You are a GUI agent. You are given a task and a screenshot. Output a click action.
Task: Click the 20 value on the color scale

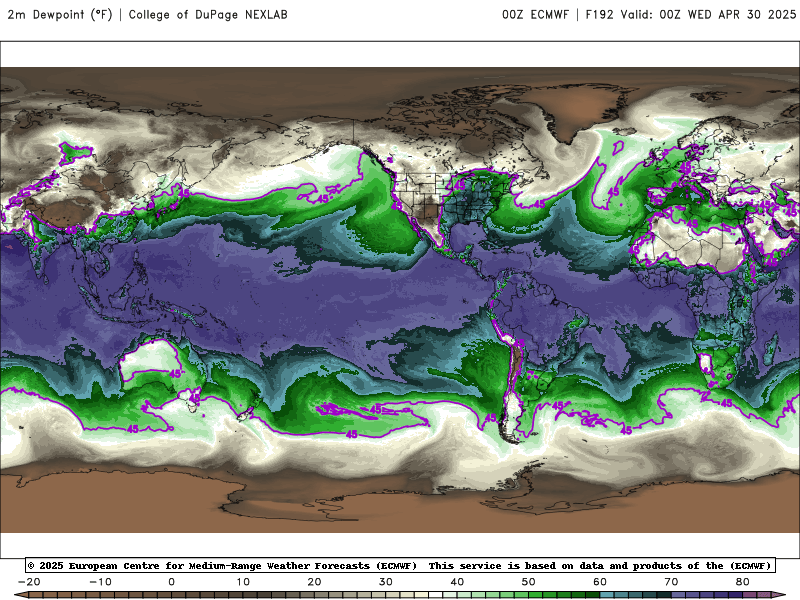click(x=314, y=582)
